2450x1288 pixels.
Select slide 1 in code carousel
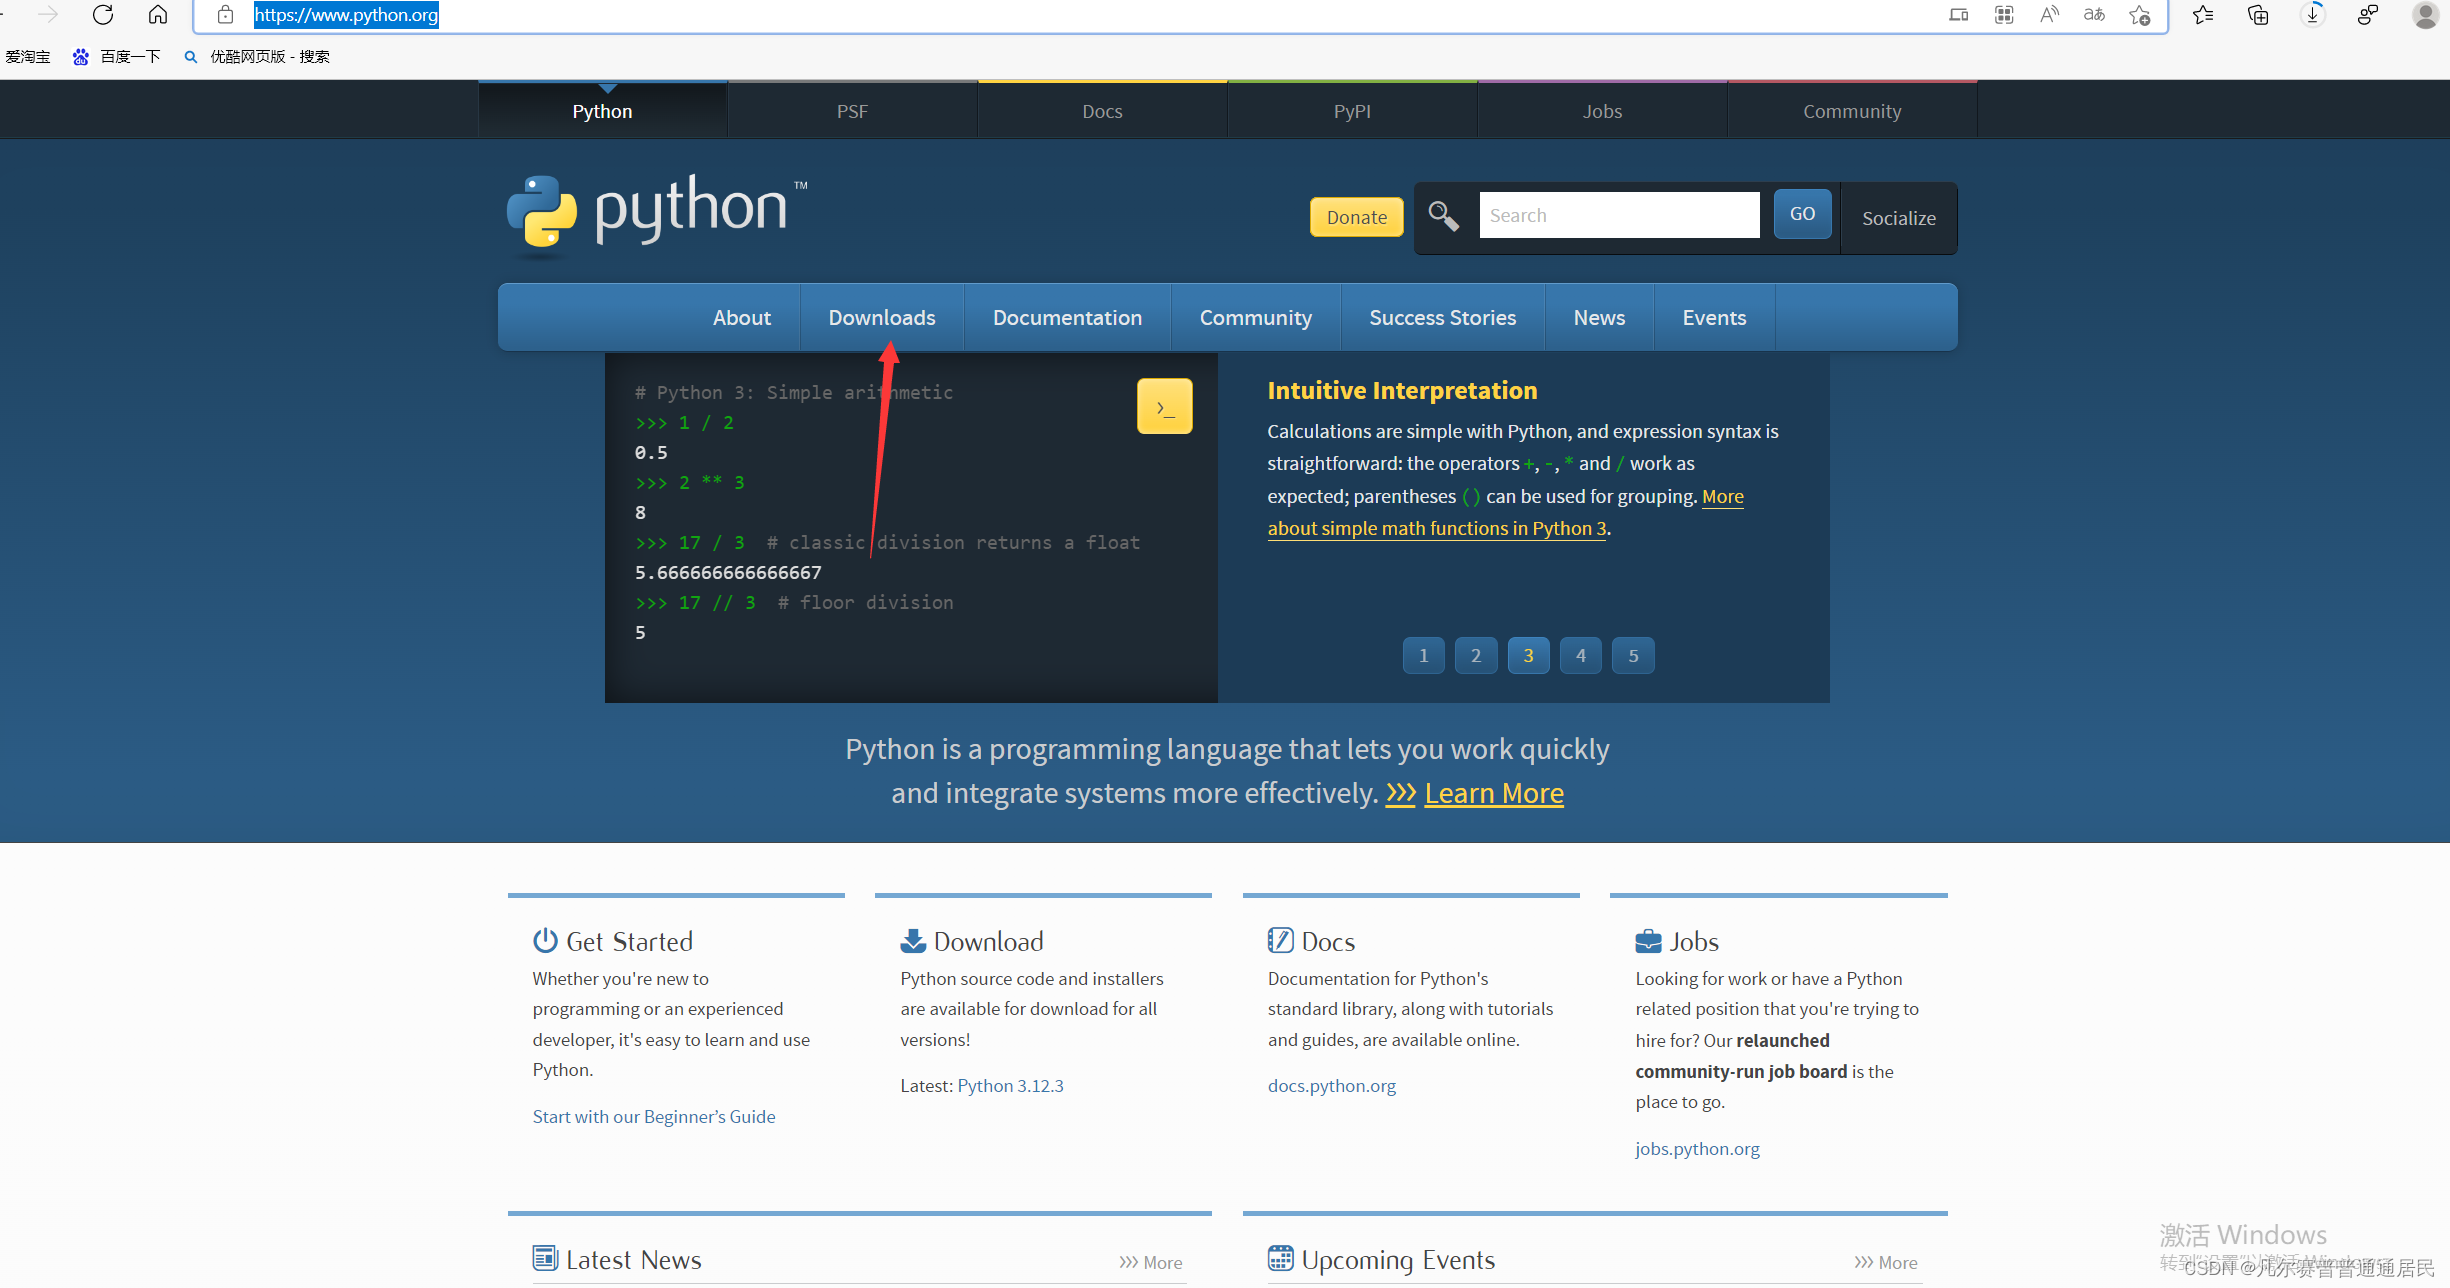[x=1423, y=656]
